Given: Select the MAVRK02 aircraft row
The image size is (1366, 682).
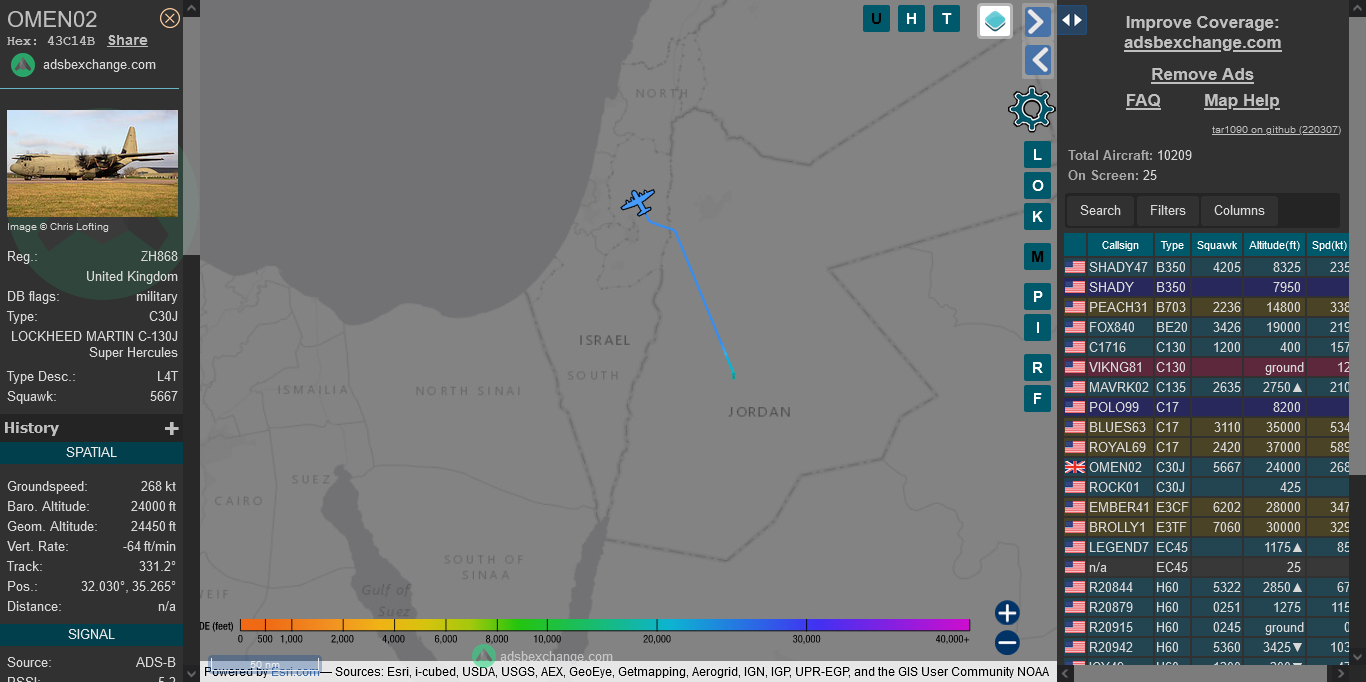Looking at the screenshot, I should (1206, 387).
